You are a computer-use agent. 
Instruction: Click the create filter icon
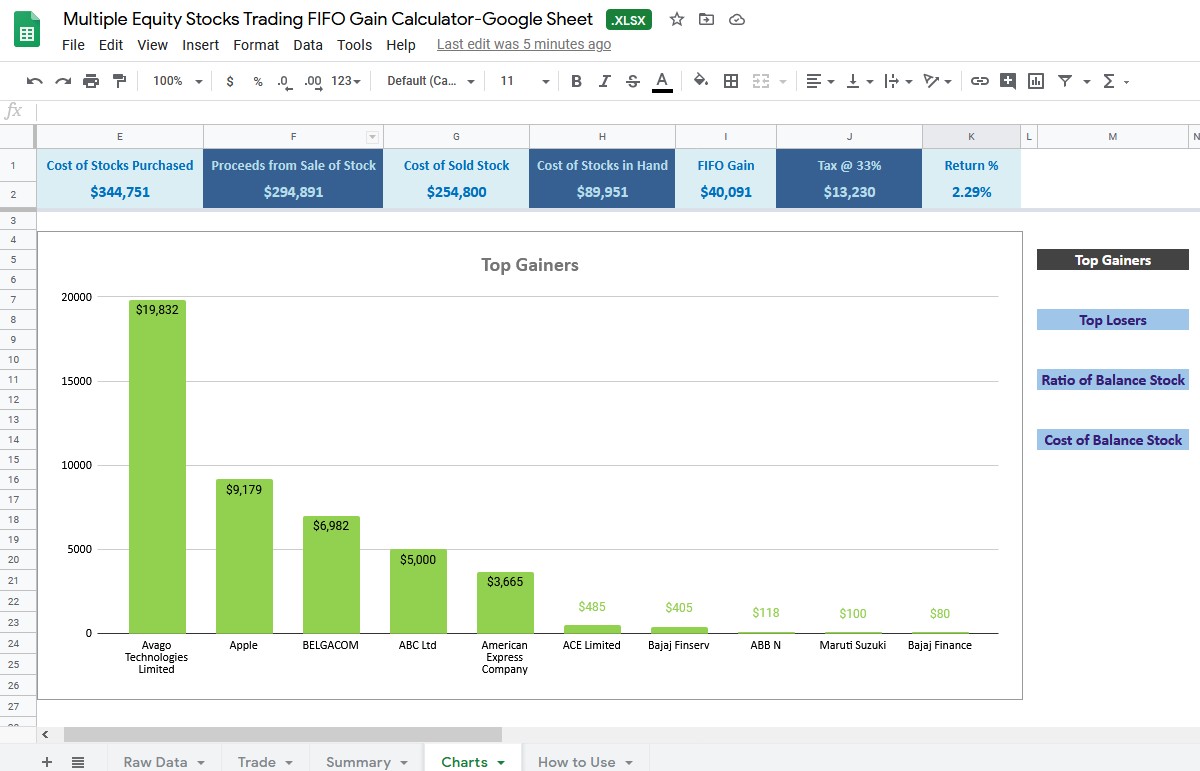point(1064,81)
